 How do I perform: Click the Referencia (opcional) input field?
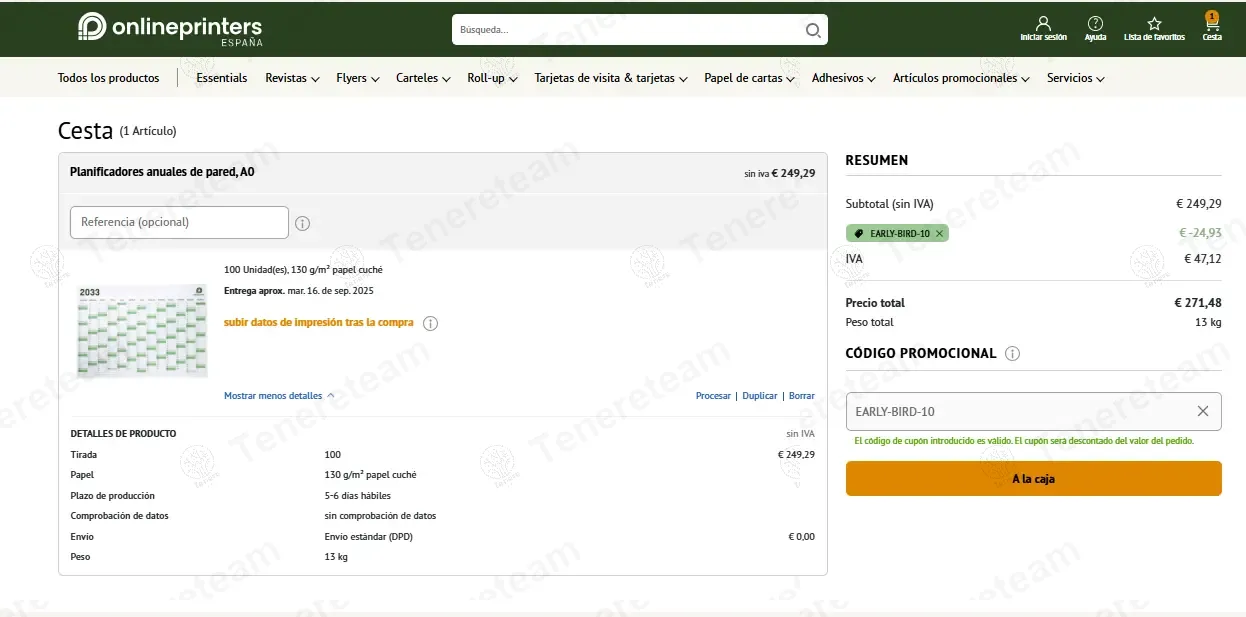[179, 222]
